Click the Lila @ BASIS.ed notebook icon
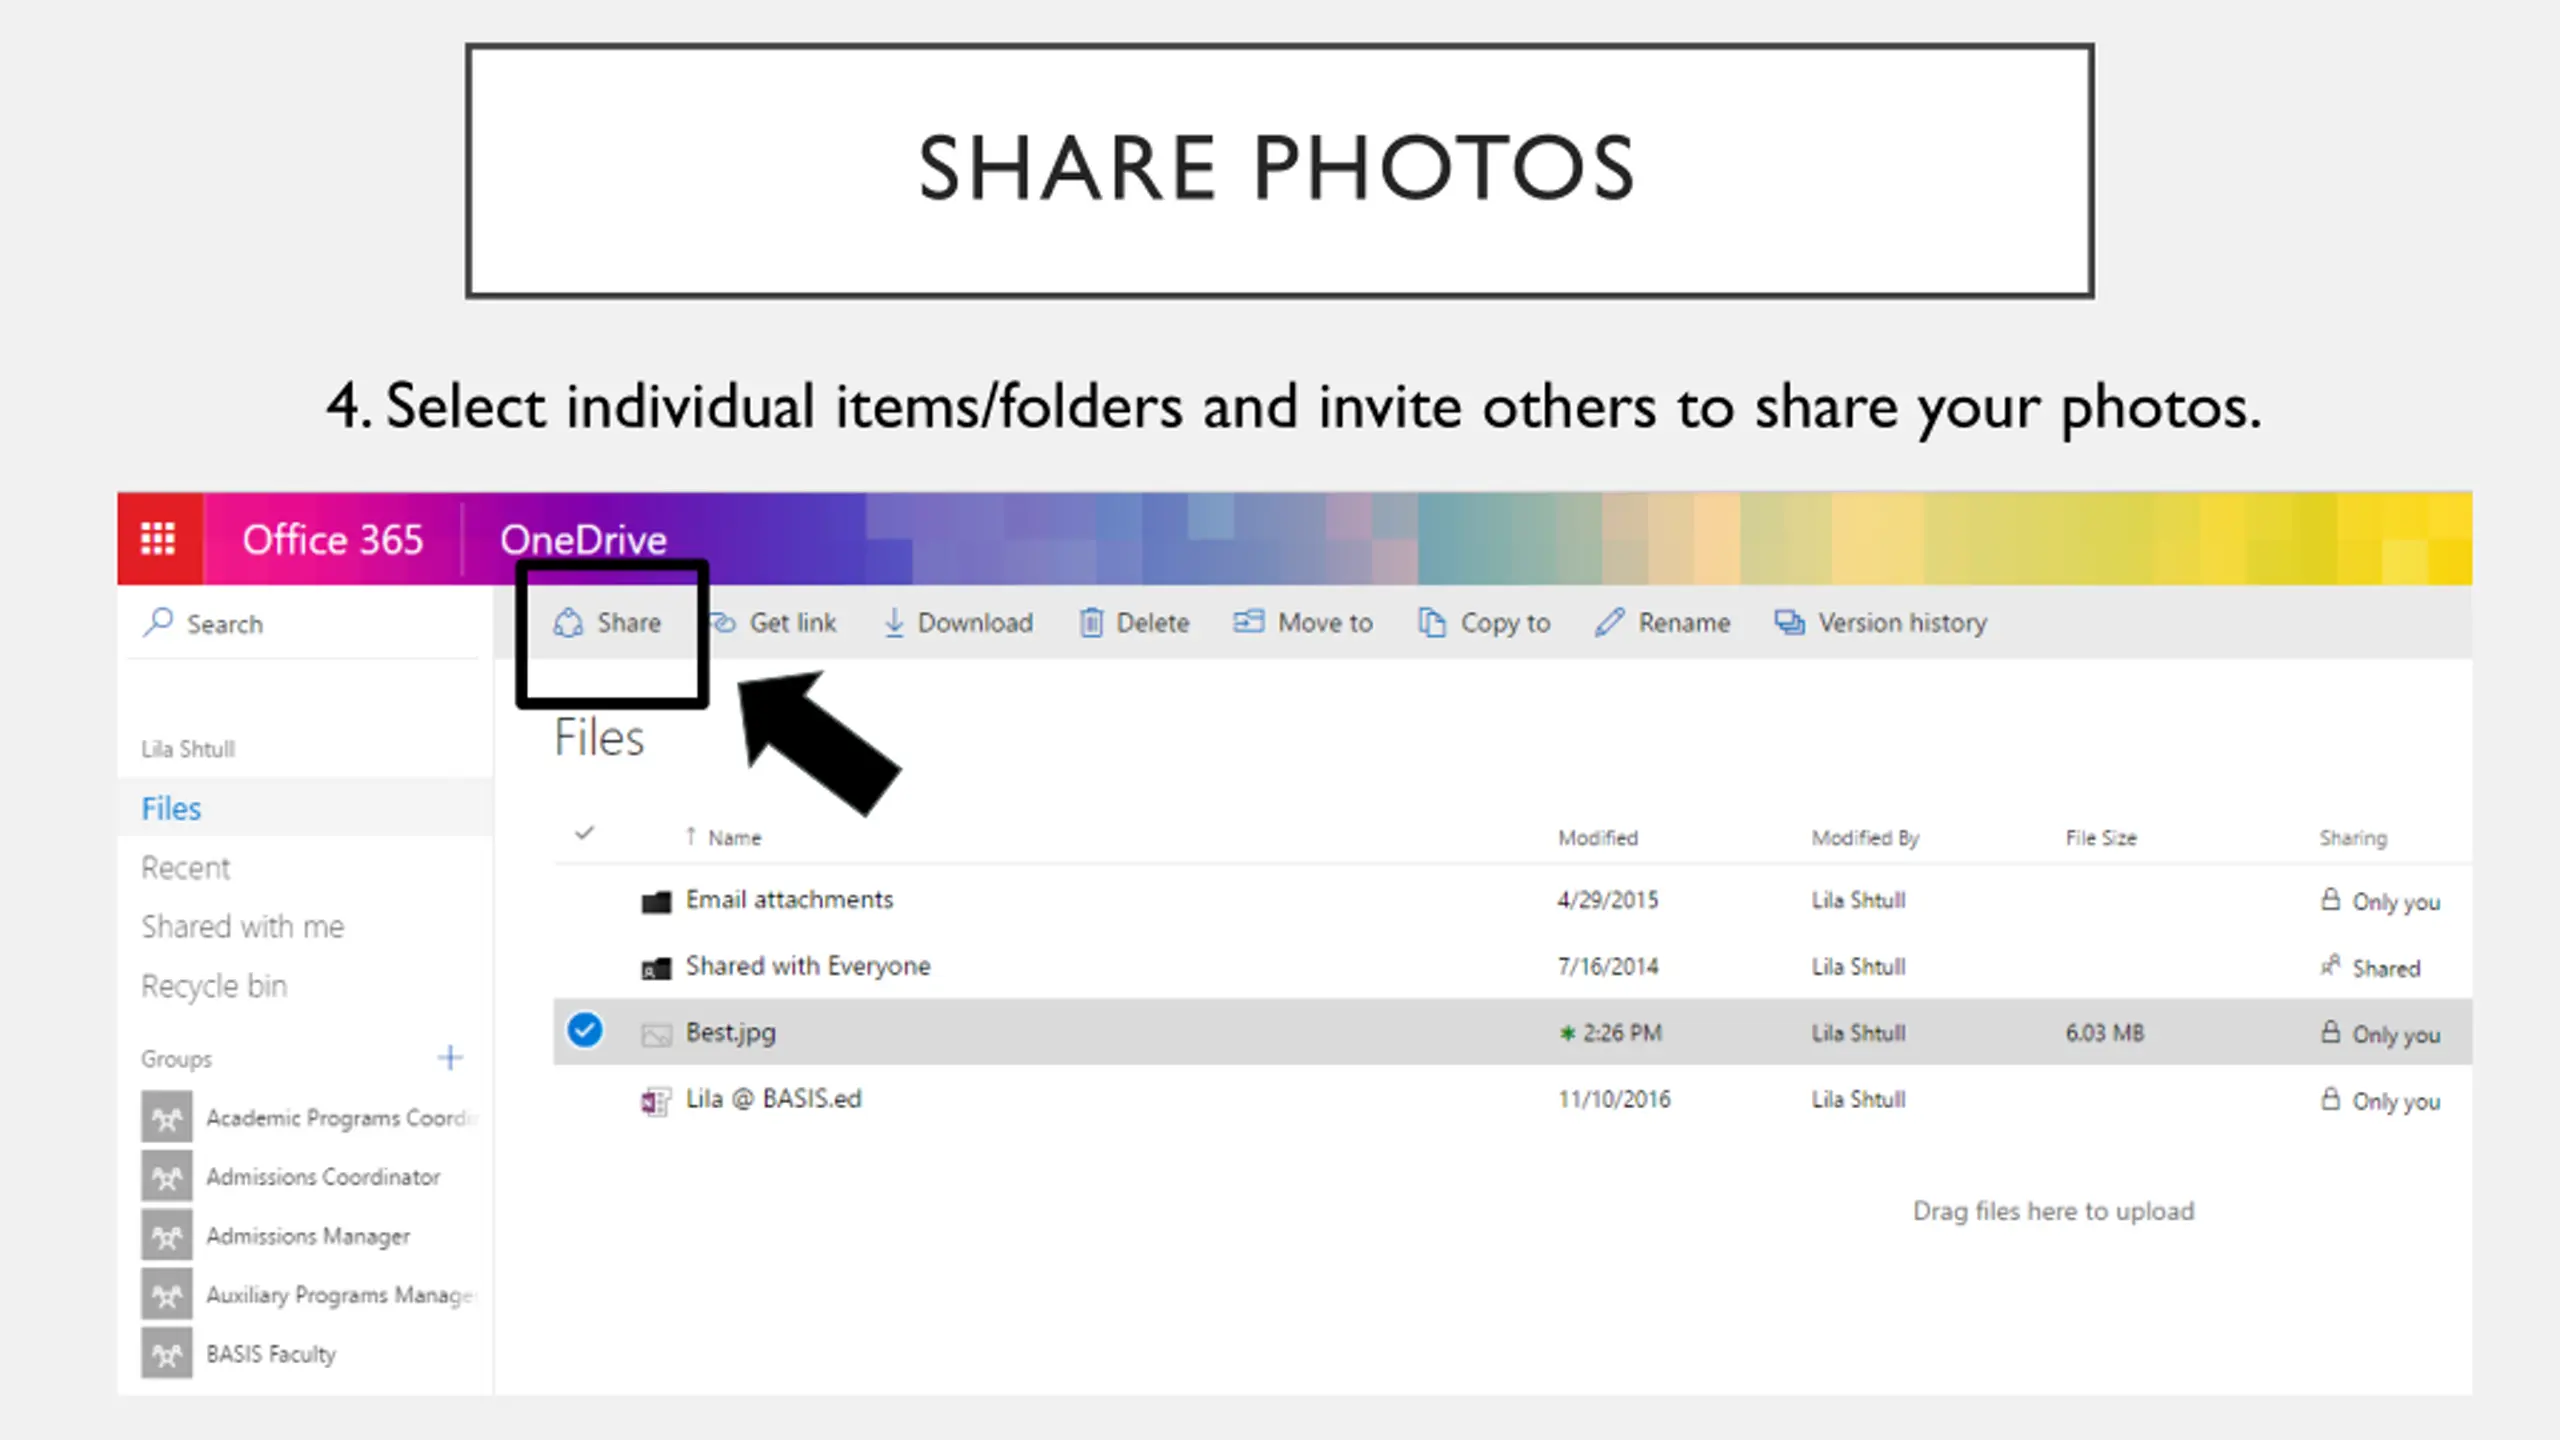The image size is (2560, 1440). coord(656,1101)
